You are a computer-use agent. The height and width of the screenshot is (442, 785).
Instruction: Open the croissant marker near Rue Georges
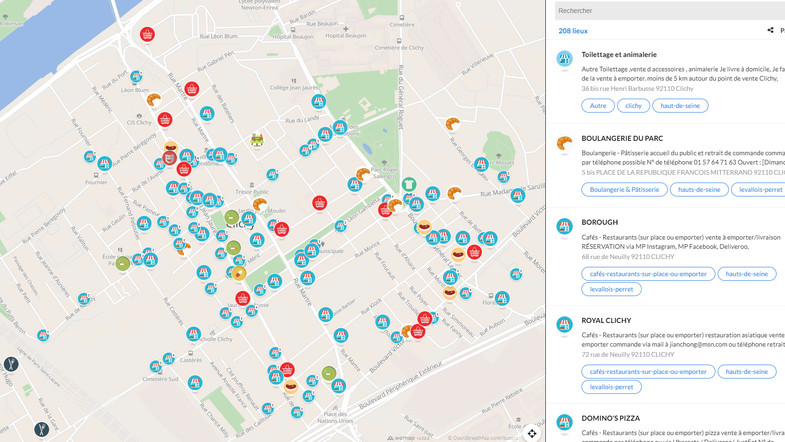pyautogui.click(x=453, y=123)
